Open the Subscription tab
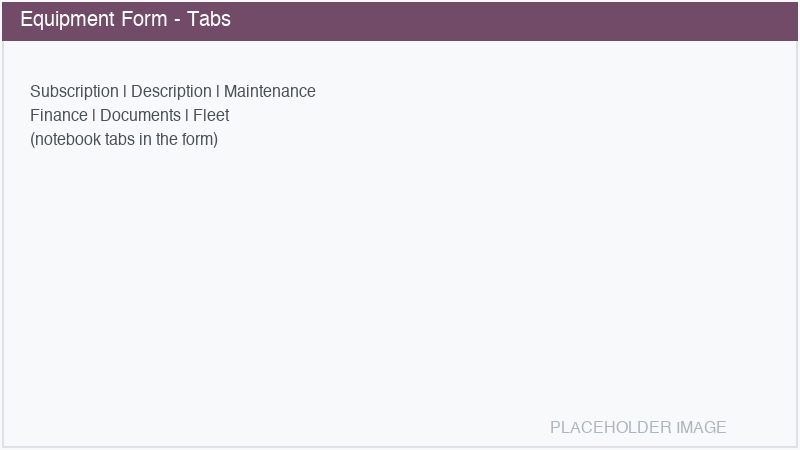The width and height of the screenshot is (800, 450). pyautogui.click(x=74, y=91)
